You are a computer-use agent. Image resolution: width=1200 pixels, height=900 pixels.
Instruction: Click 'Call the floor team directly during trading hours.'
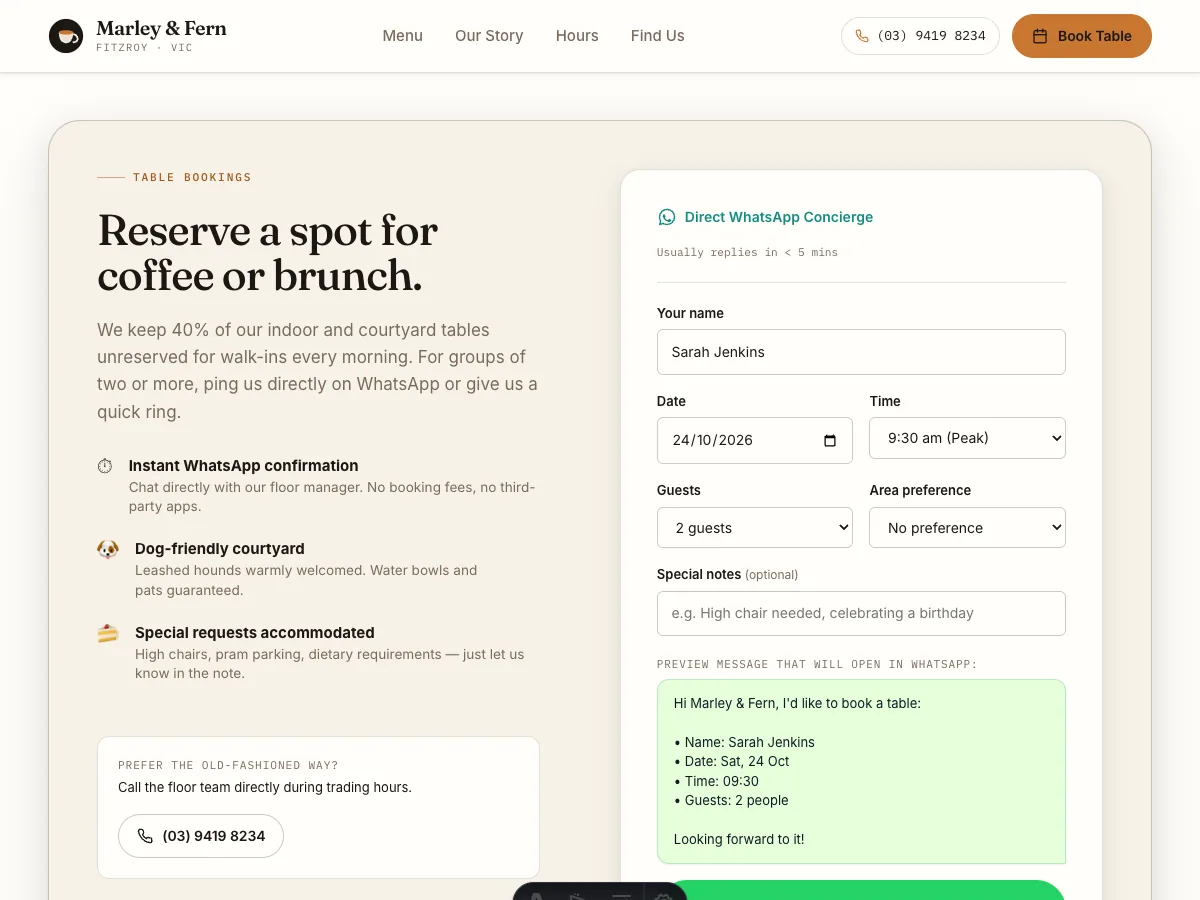pos(265,787)
